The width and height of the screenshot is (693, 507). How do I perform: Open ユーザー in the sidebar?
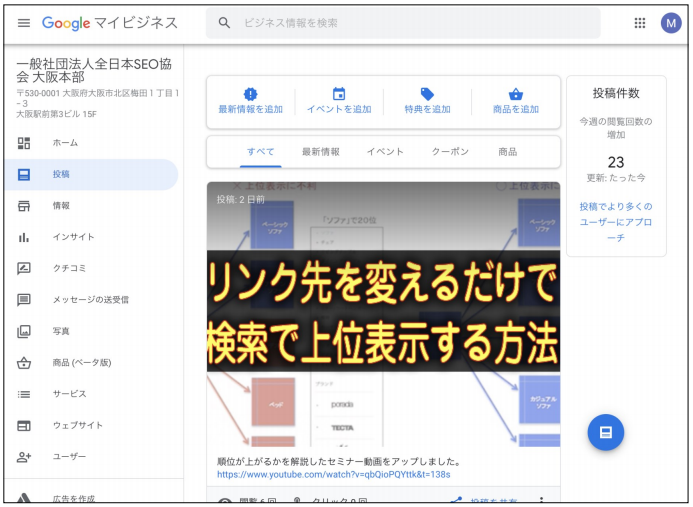click(91, 457)
